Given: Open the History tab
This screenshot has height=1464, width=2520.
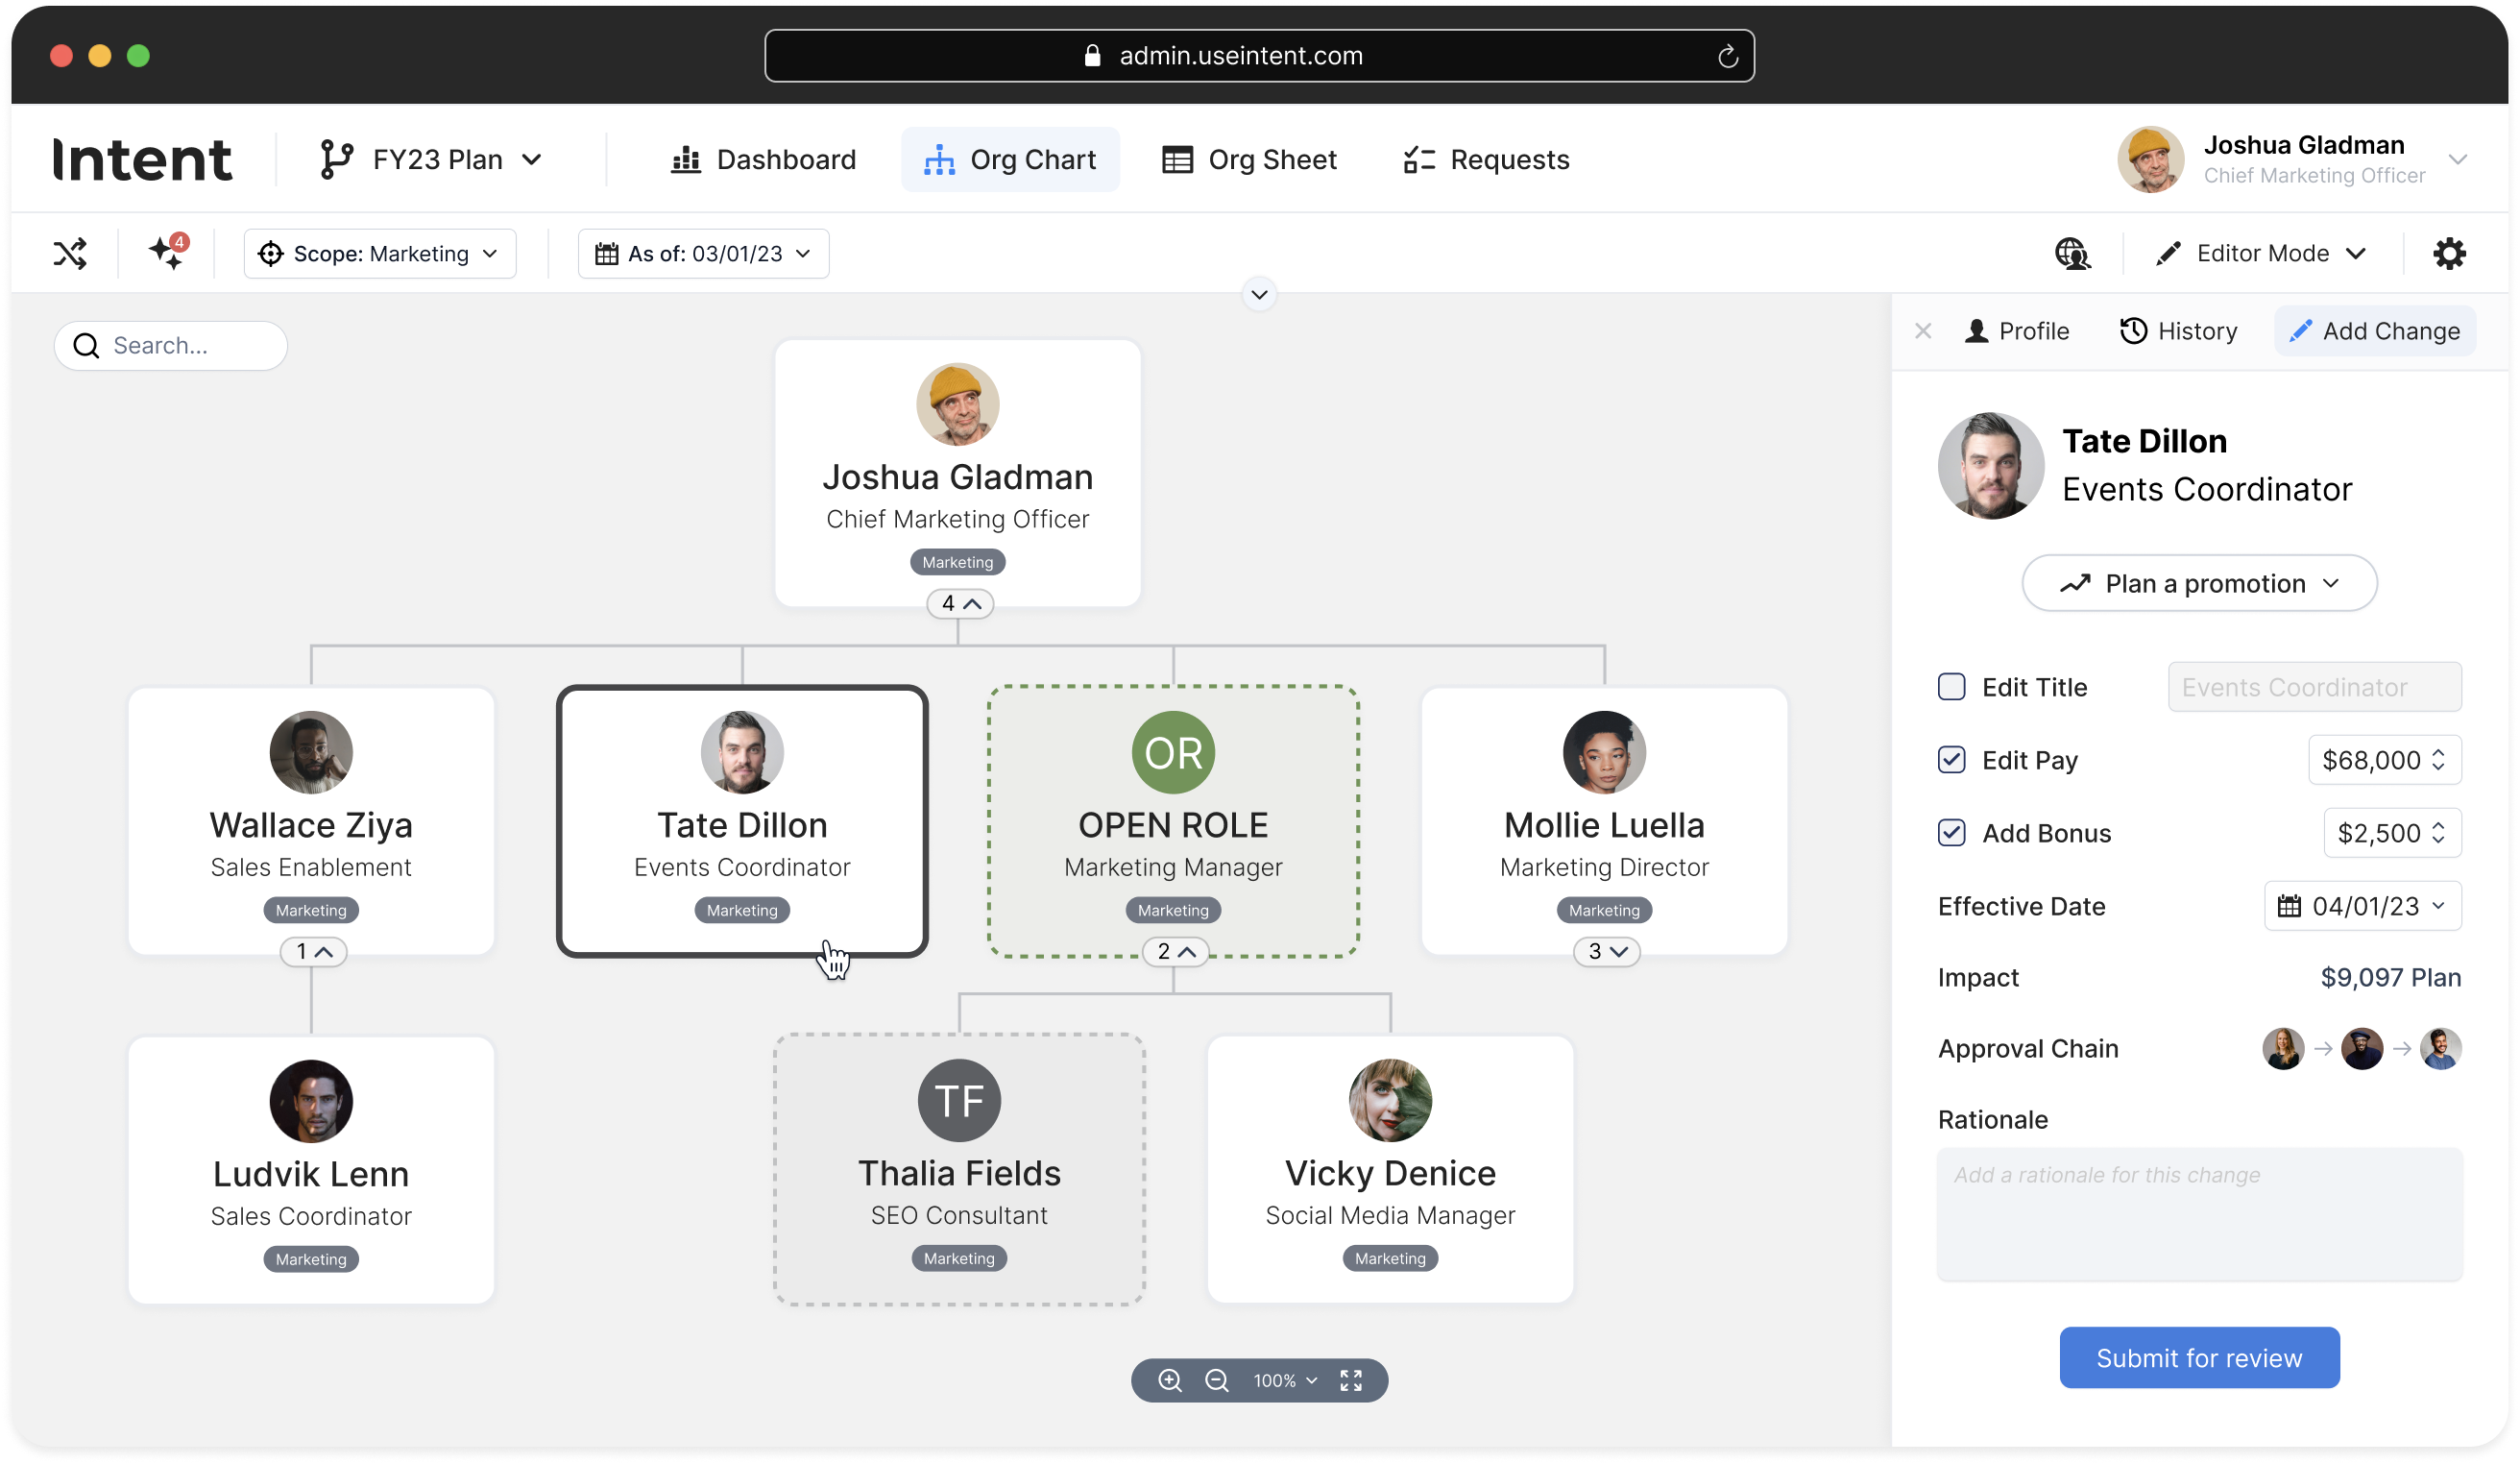Looking at the screenshot, I should (x=2178, y=331).
